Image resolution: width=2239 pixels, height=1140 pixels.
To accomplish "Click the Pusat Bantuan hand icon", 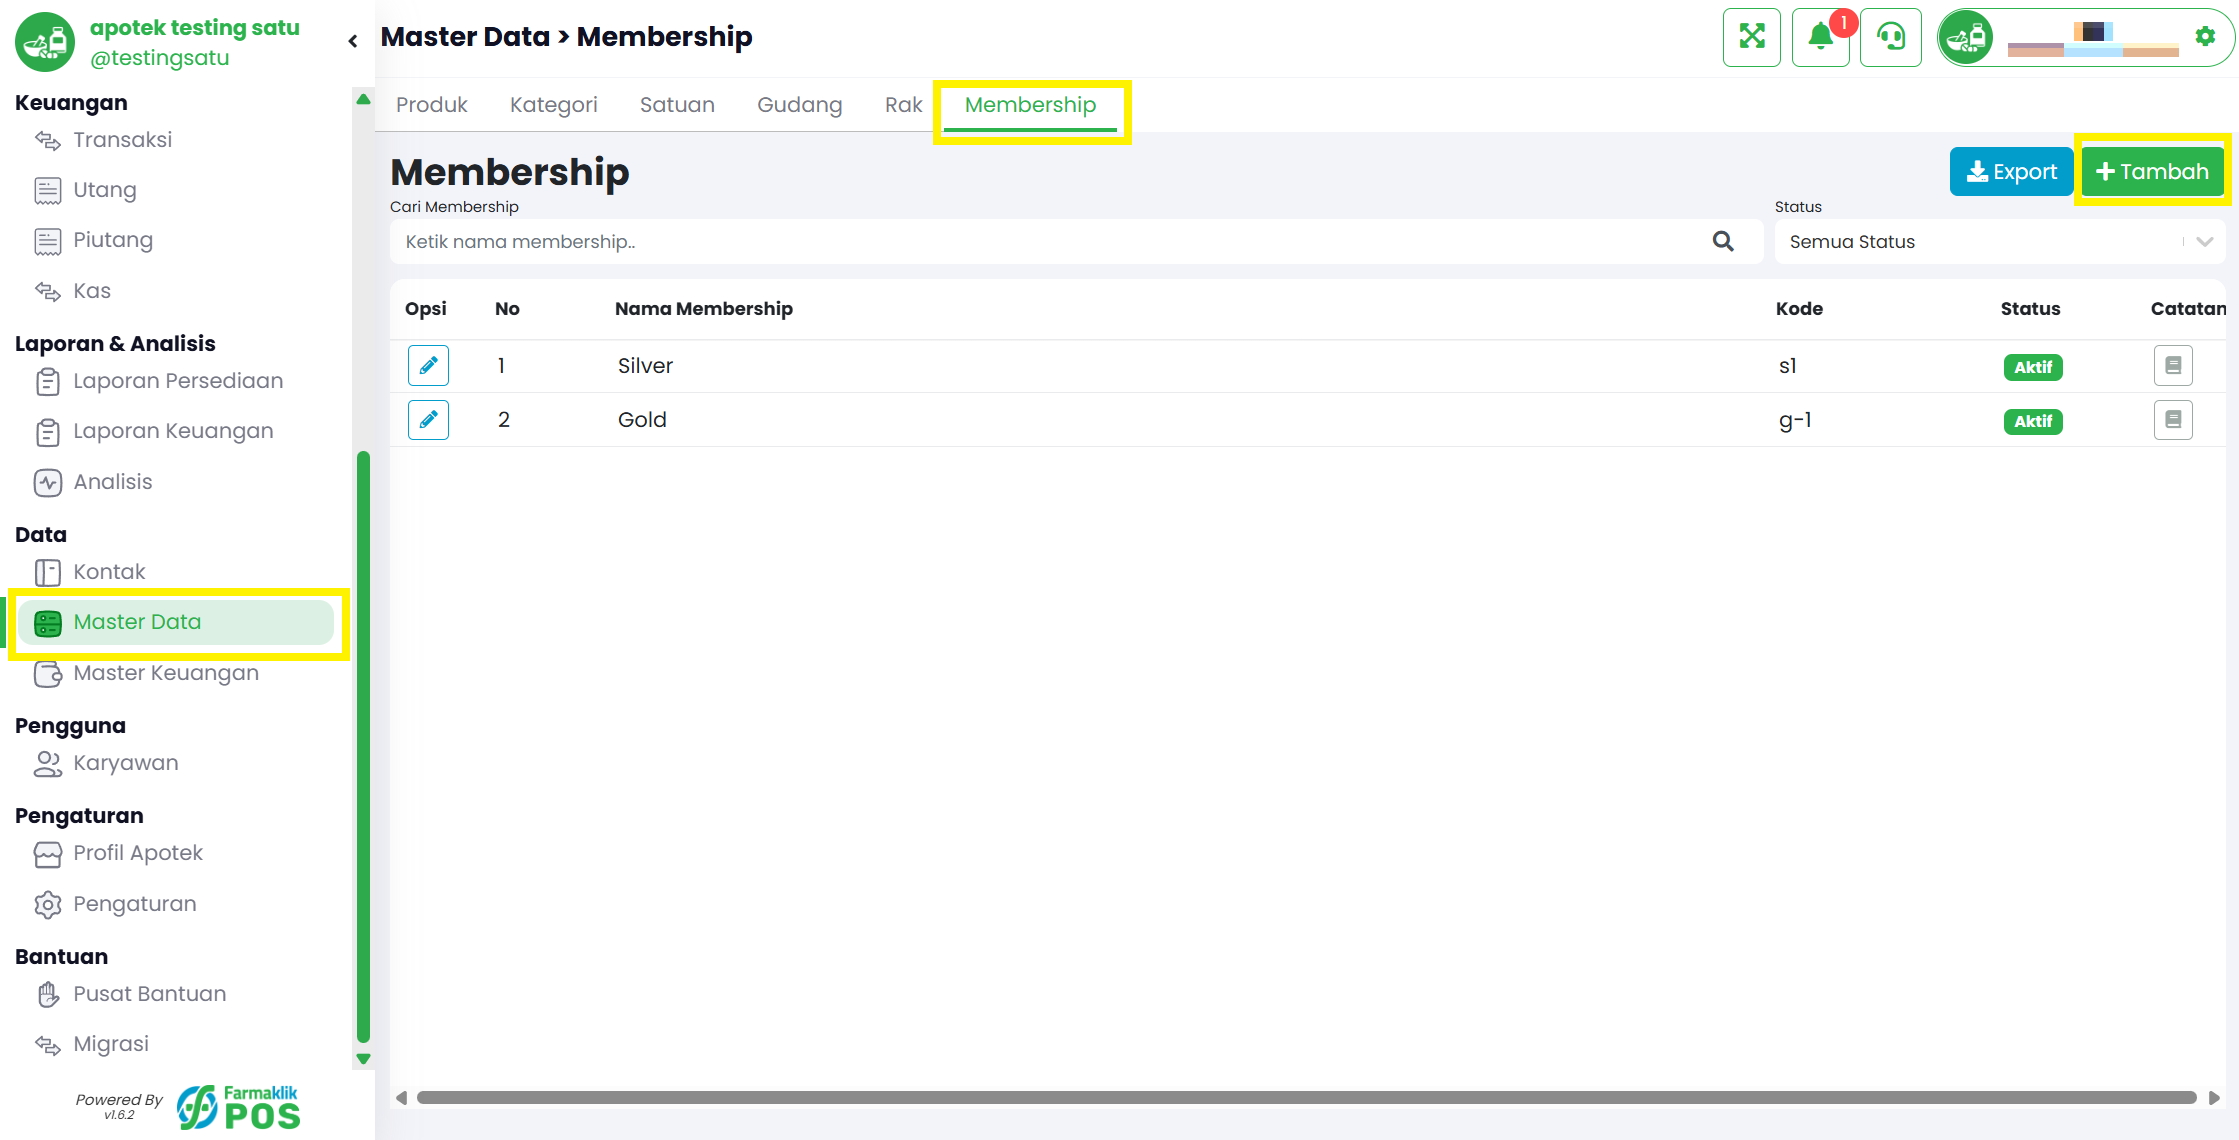I will click(47, 995).
